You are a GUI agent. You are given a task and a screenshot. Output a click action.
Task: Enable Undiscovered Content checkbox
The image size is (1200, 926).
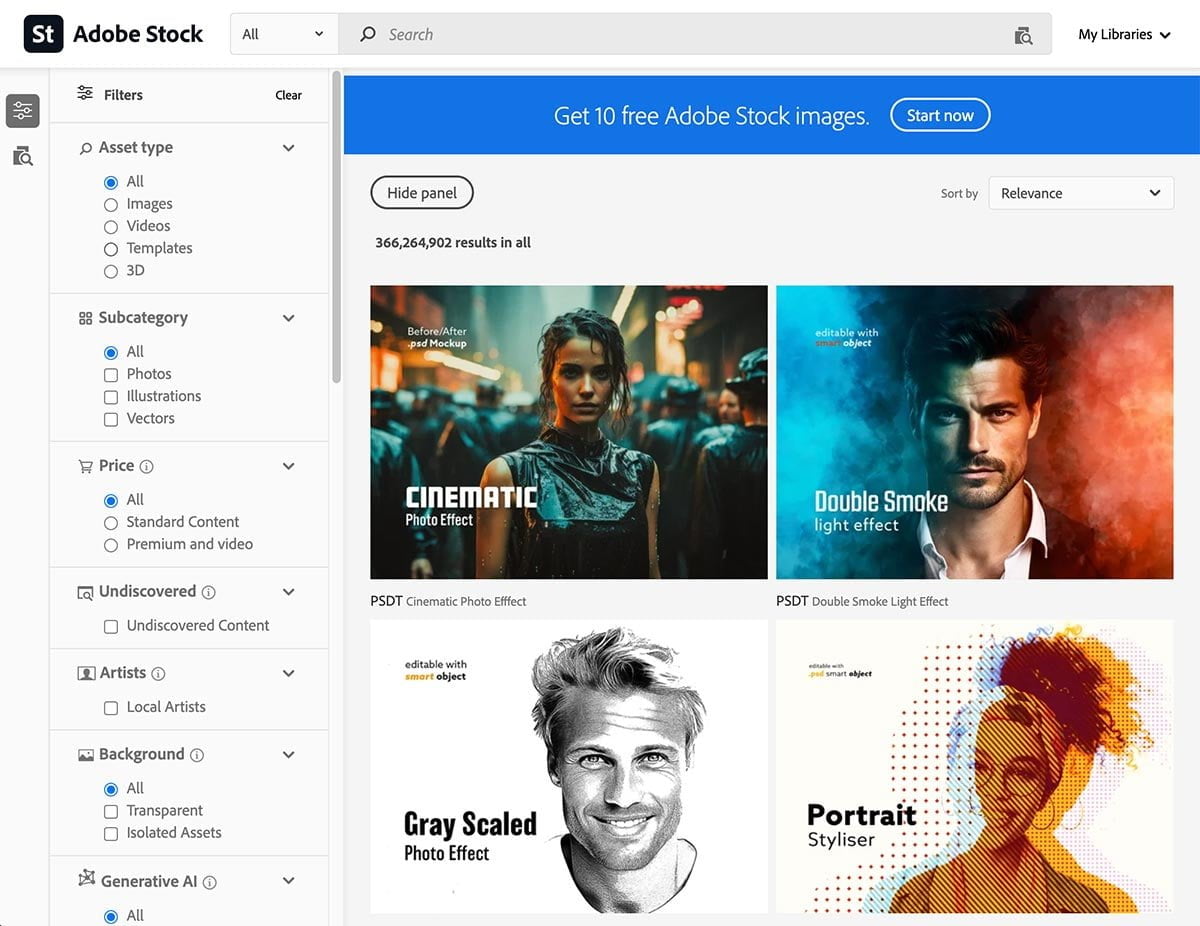pyautogui.click(x=111, y=626)
